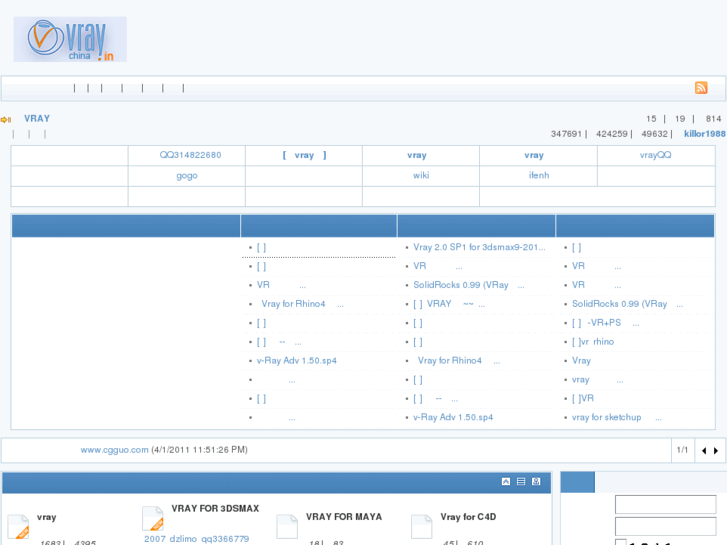Click the page icon beside VRAY FOR 3DSMAX
727x545 pixels.
[153, 519]
